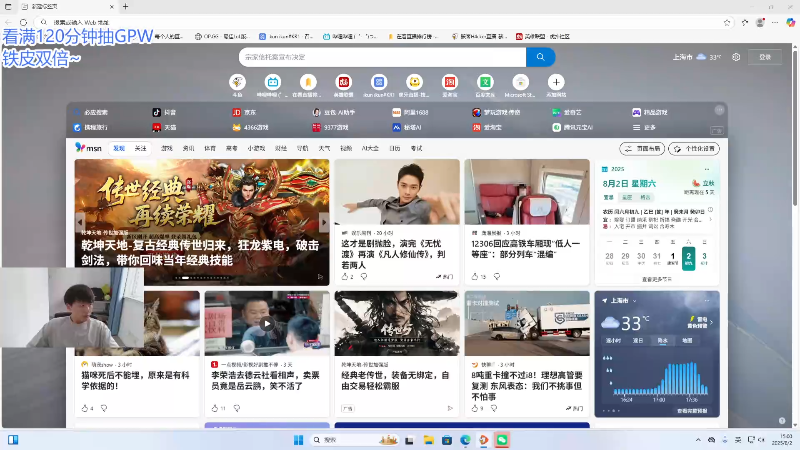Open the 天猫 shortcut link
This screenshot has width=800, height=450.
(x=164, y=128)
